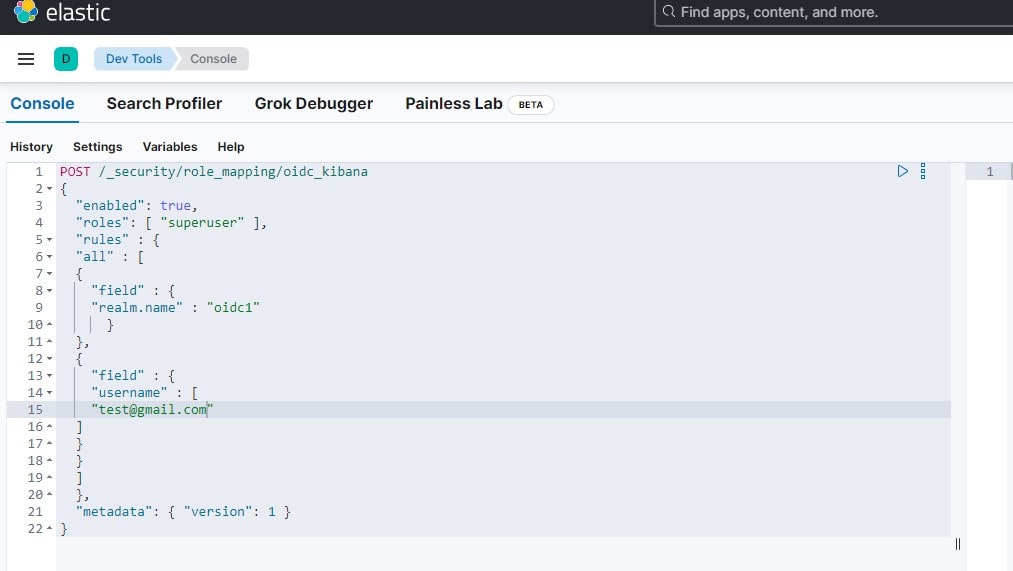
Task: Click the "roles" key on line 4
Action: tap(102, 222)
